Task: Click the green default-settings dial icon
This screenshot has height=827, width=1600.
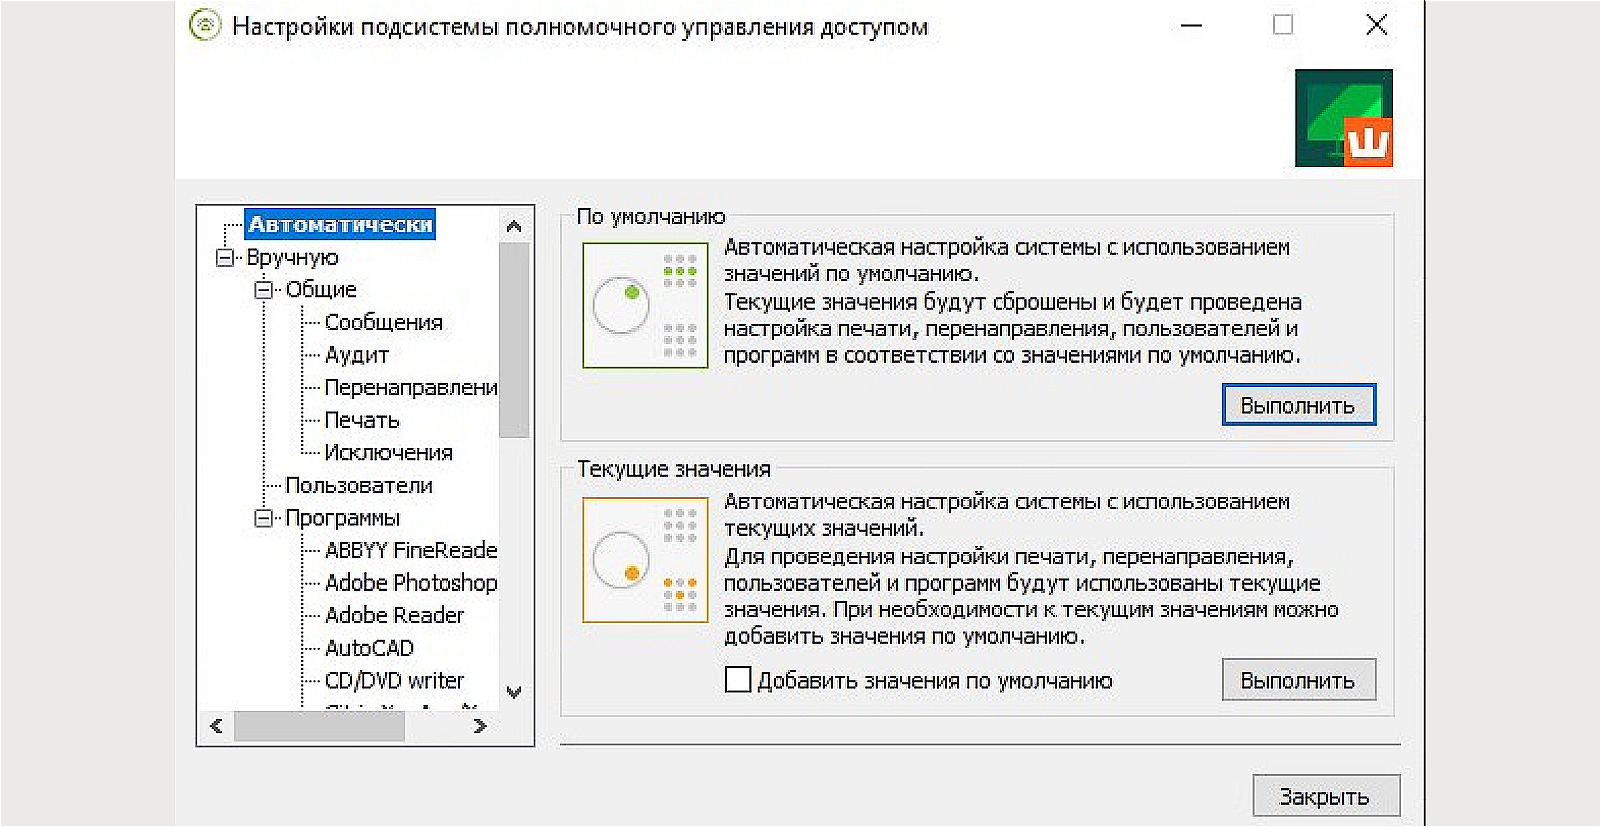Action: [645, 305]
